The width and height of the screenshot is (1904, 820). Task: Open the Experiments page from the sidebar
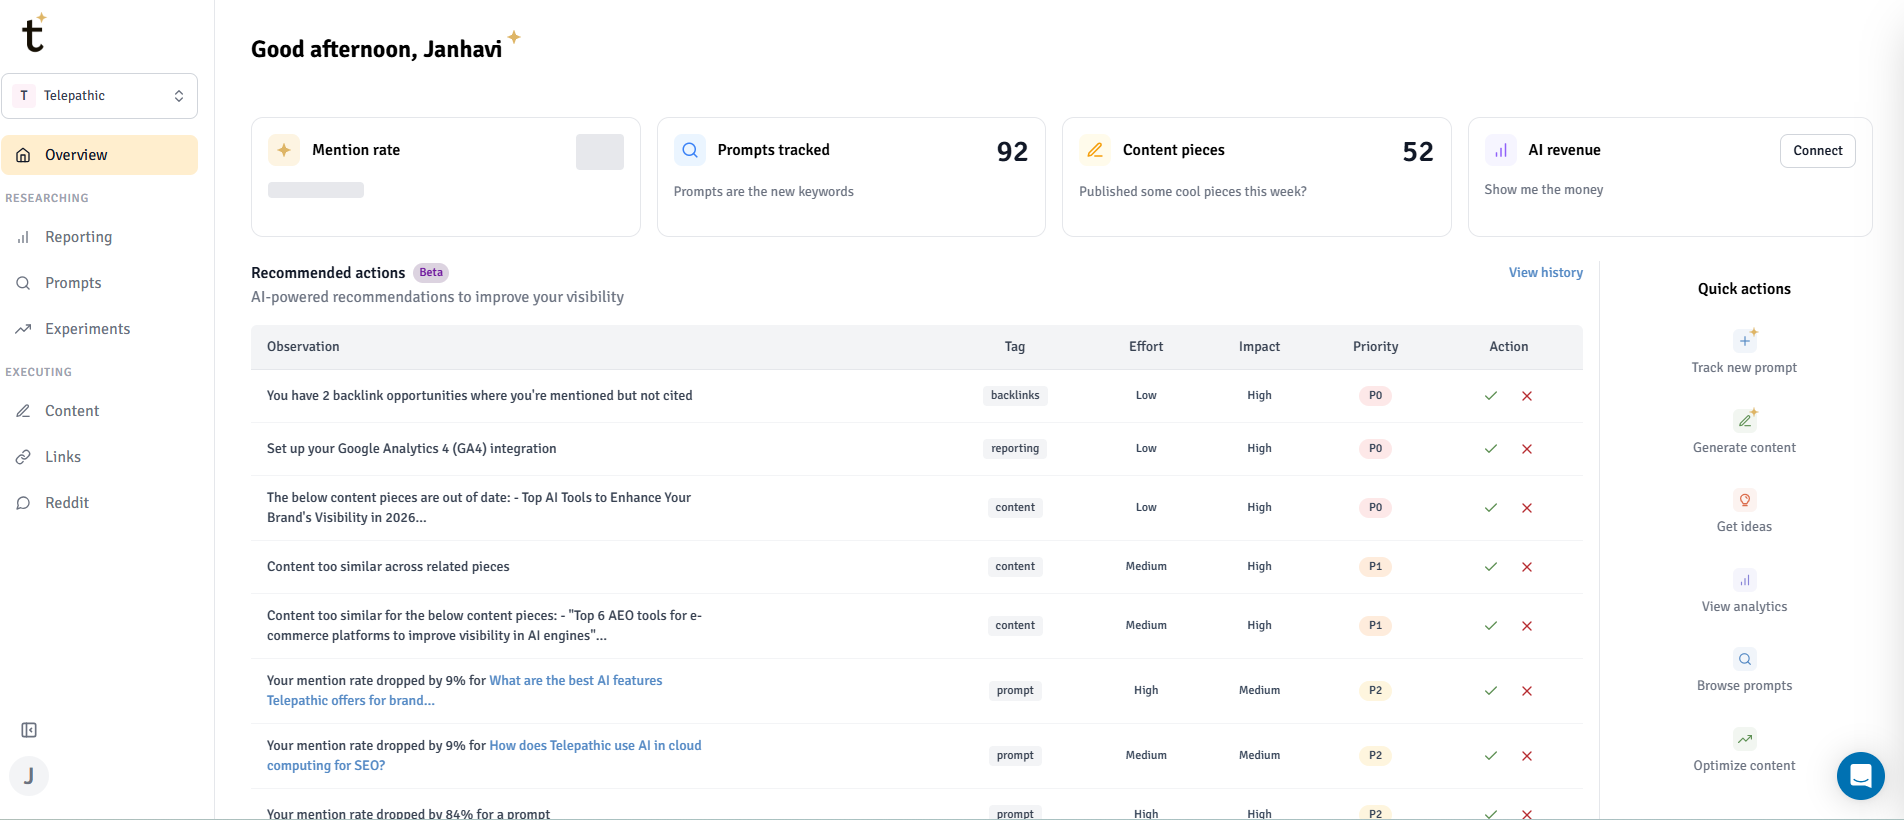pyautogui.click(x=87, y=329)
